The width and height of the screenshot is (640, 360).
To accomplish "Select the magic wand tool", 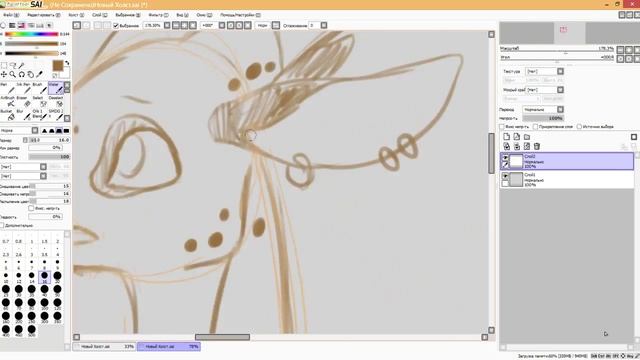I will [x=21, y=66].
